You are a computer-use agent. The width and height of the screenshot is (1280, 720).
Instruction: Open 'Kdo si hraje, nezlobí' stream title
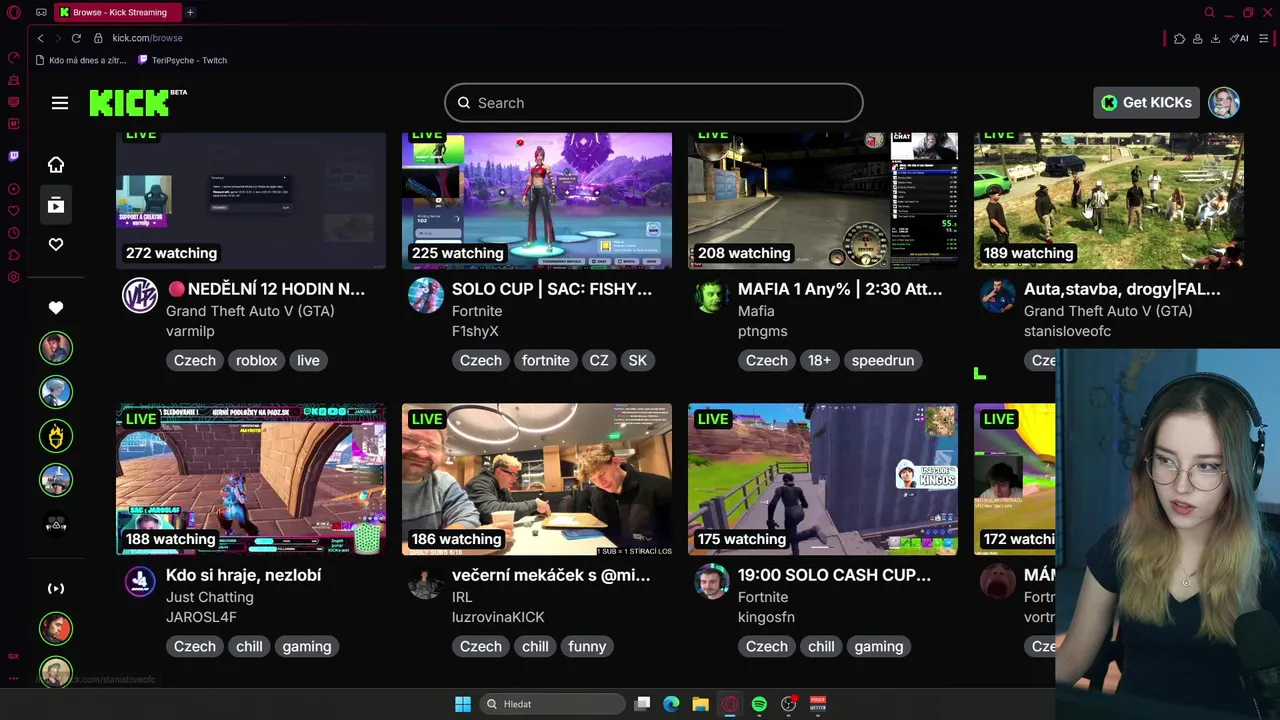tap(243, 575)
